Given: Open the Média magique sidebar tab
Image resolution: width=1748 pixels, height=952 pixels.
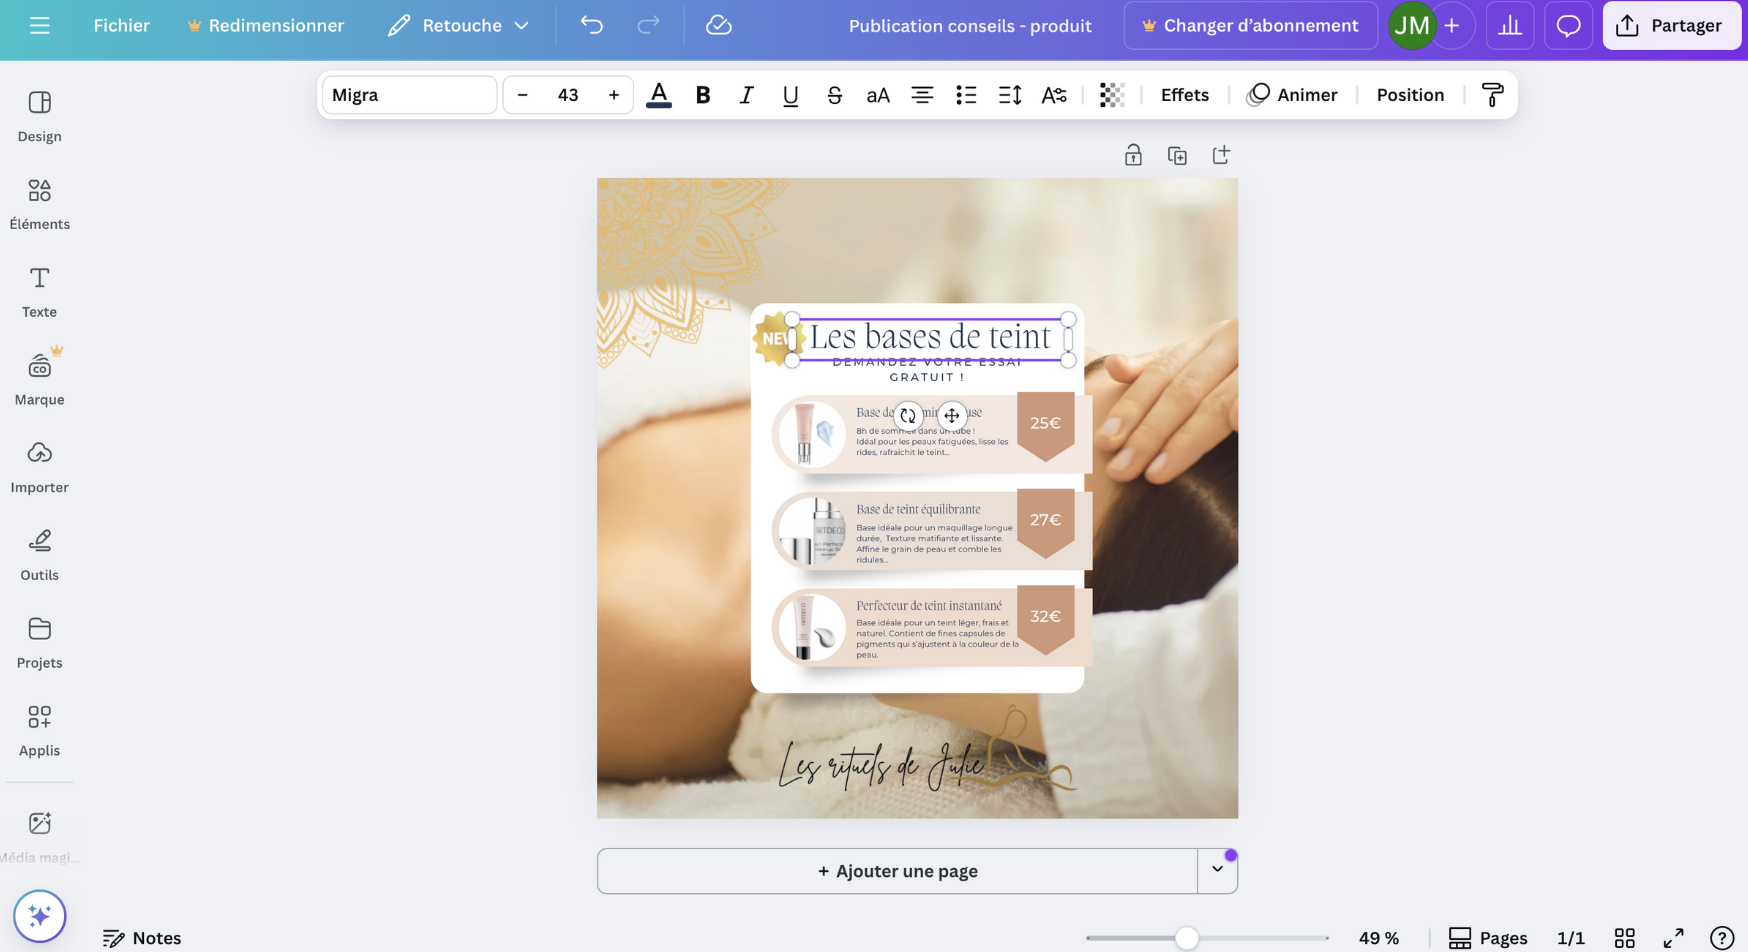Looking at the screenshot, I should pos(39,838).
